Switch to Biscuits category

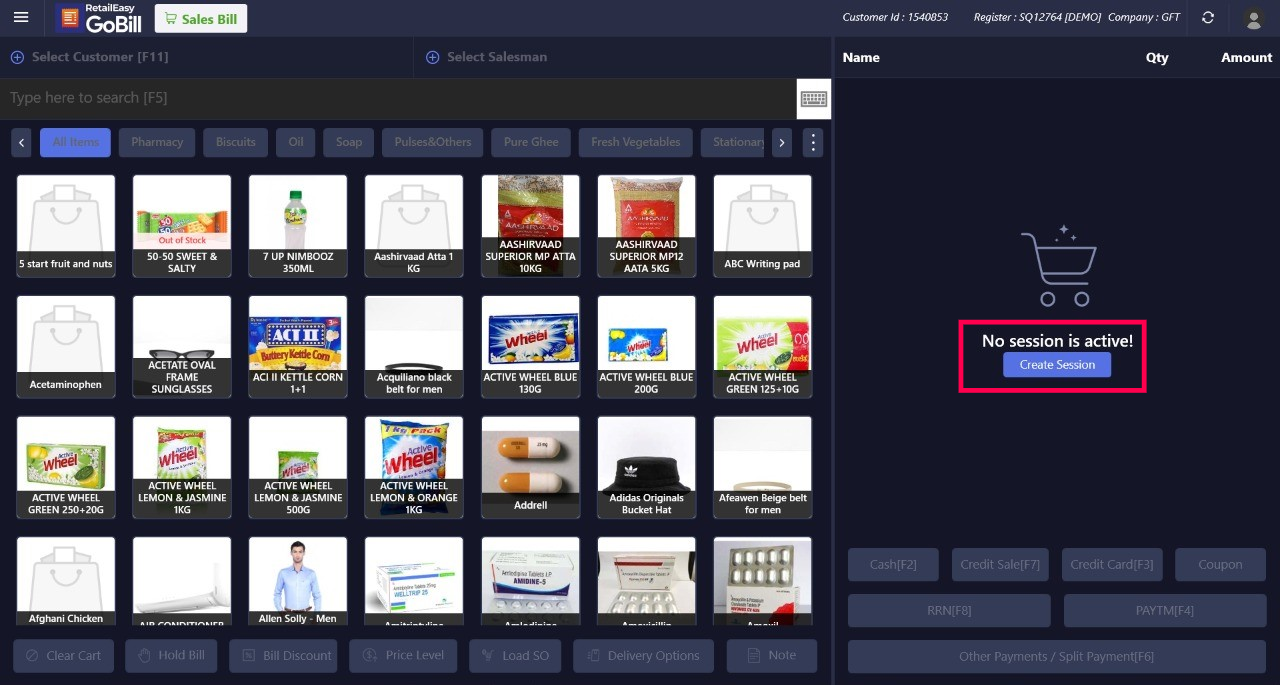[x=236, y=142]
